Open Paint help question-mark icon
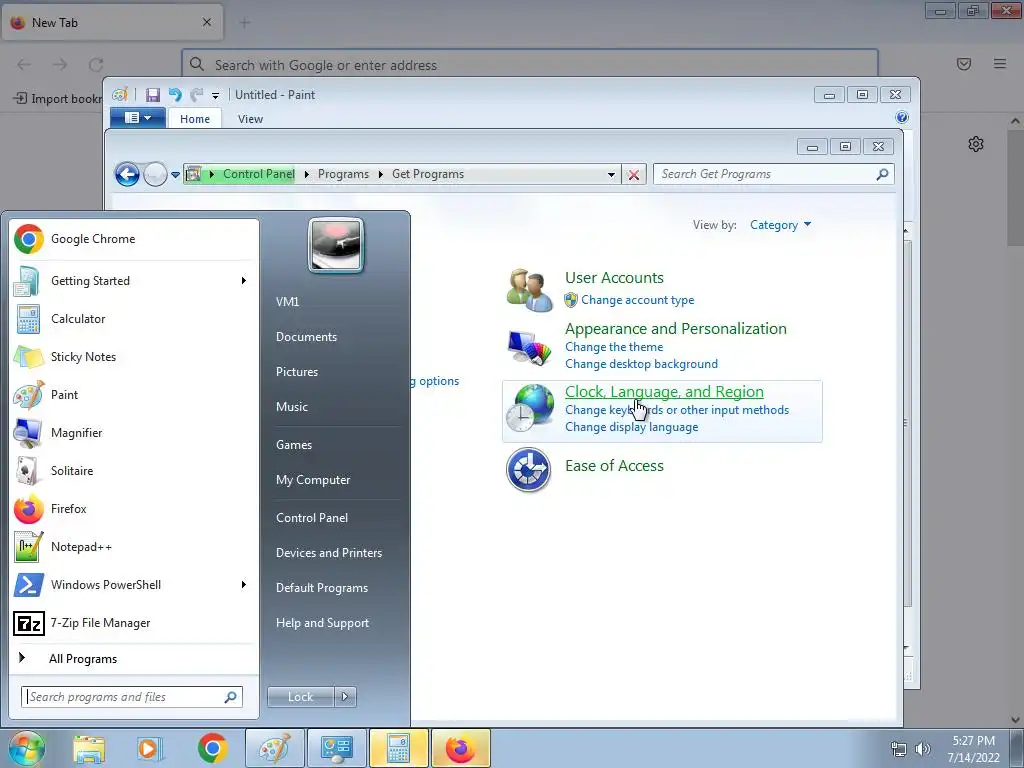Viewport: 1024px width, 768px height. click(901, 118)
